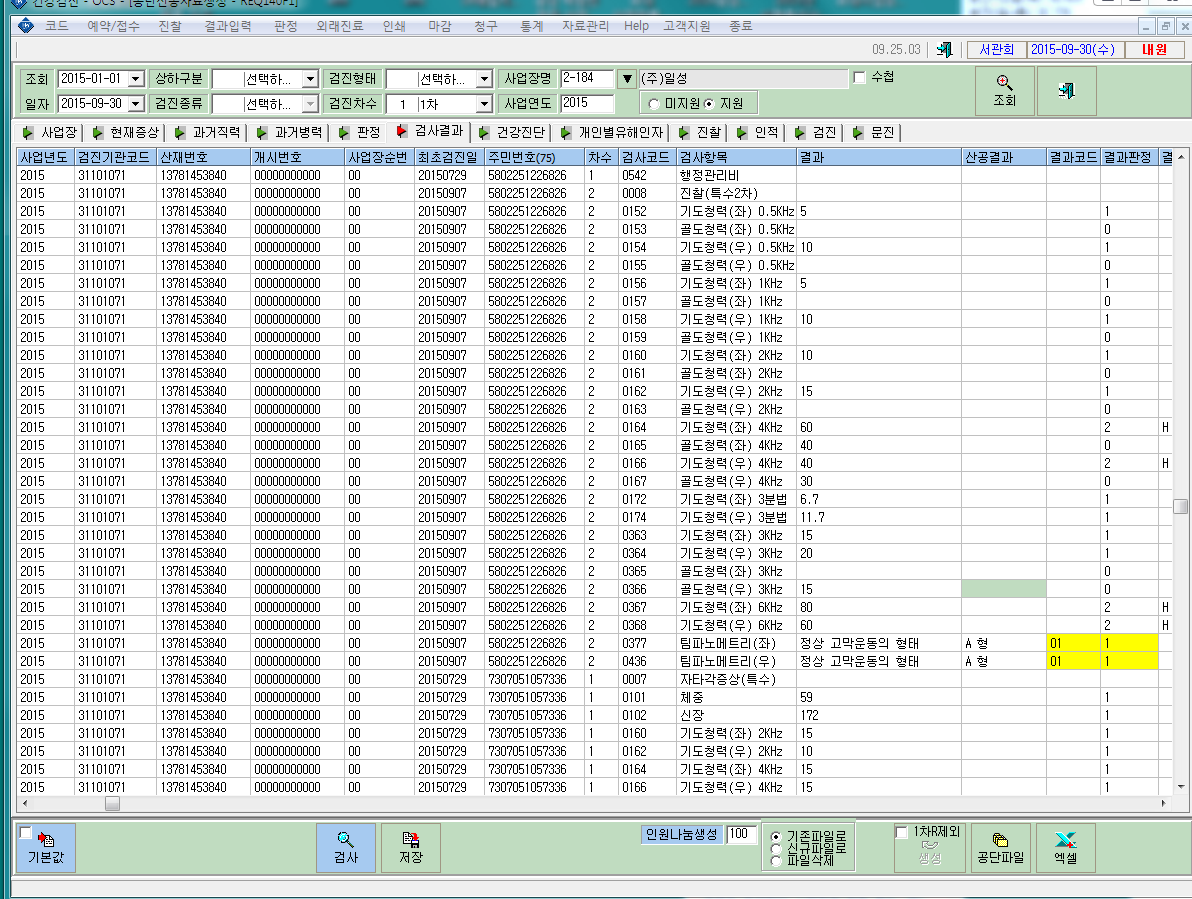The width and height of the screenshot is (1192, 899).
Task: Open the 상하구분 dropdown
Action: (x=310, y=79)
